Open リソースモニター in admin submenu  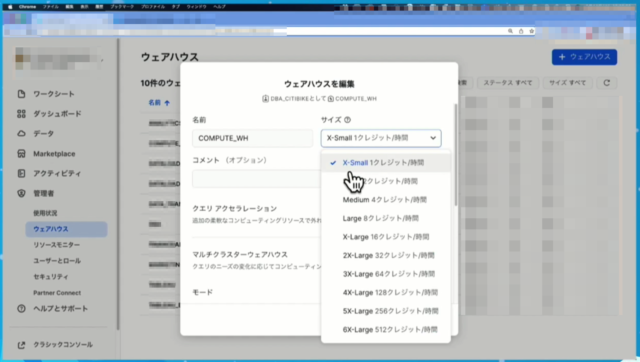coord(56,245)
